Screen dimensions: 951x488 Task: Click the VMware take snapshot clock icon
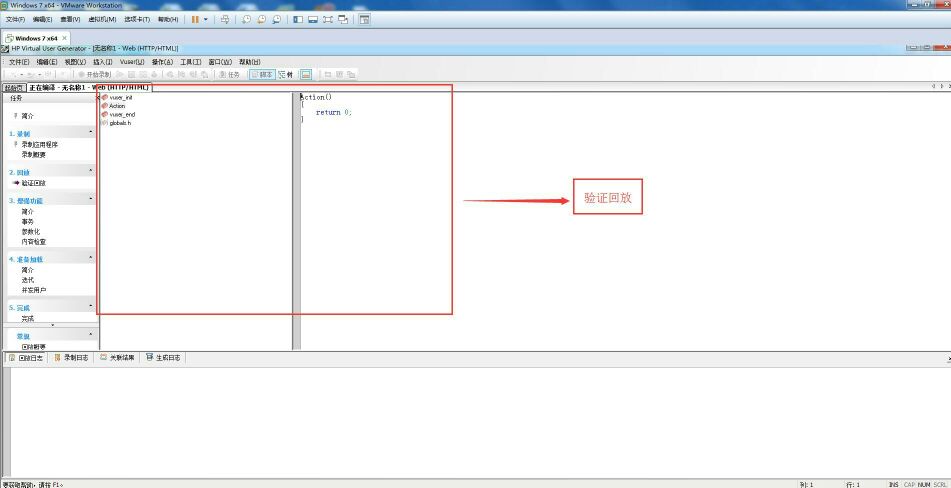pyautogui.click(x=246, y=19)
